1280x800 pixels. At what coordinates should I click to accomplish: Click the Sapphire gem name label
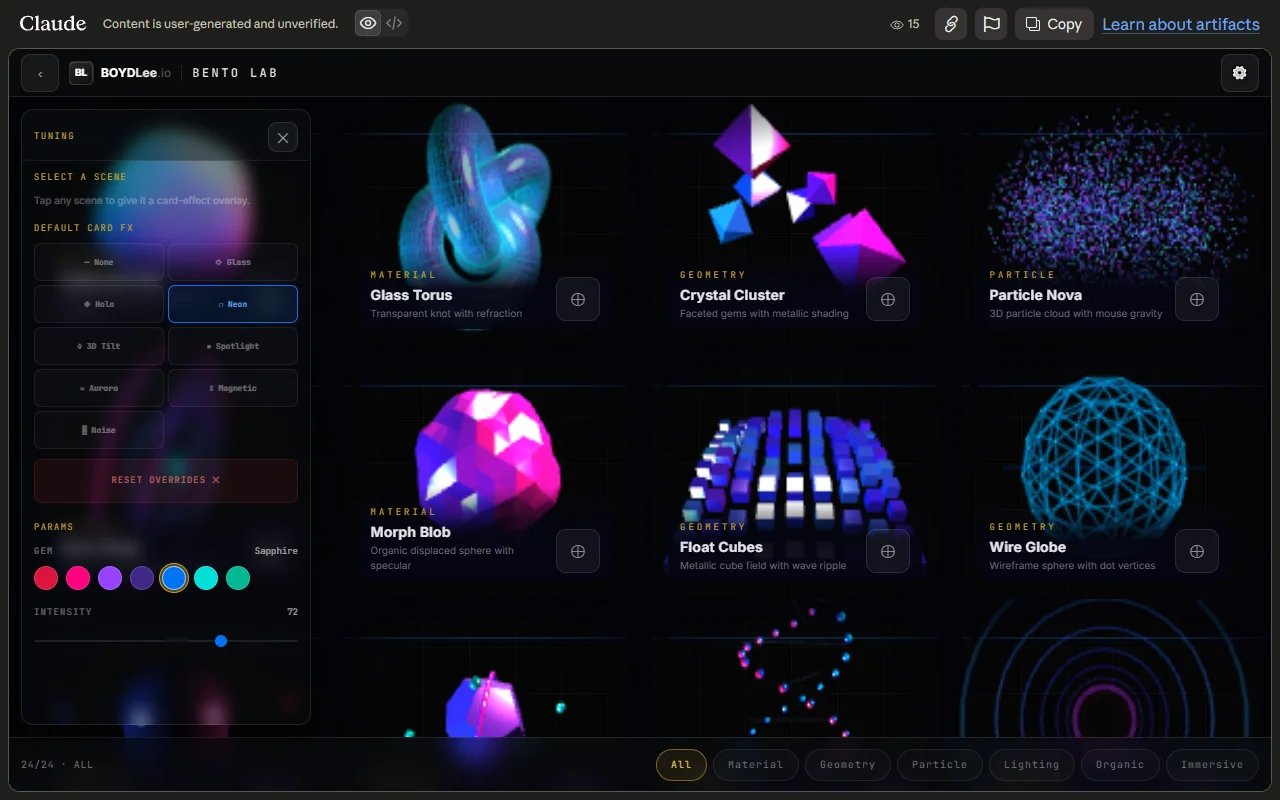pyautogui.click(x=276, y=551)
